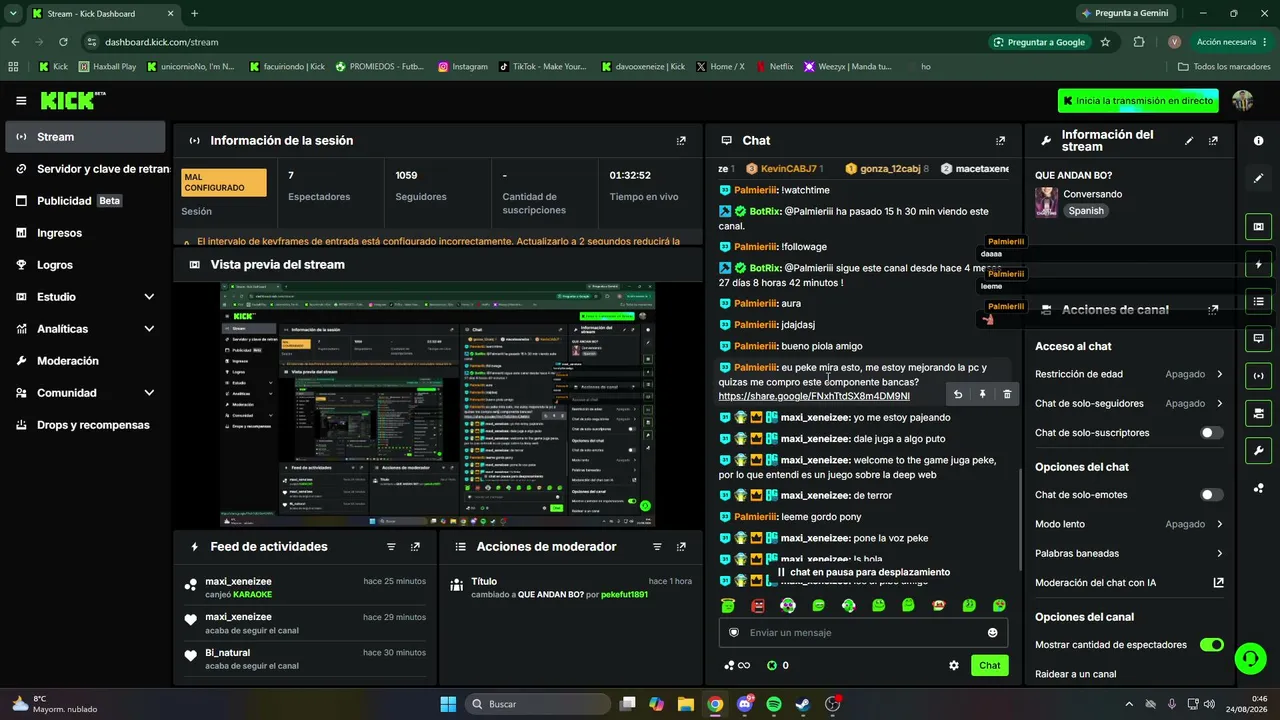The image size is (1280, 720).
Task: Pop out the Chat panel
Action: coord(1000,141)
